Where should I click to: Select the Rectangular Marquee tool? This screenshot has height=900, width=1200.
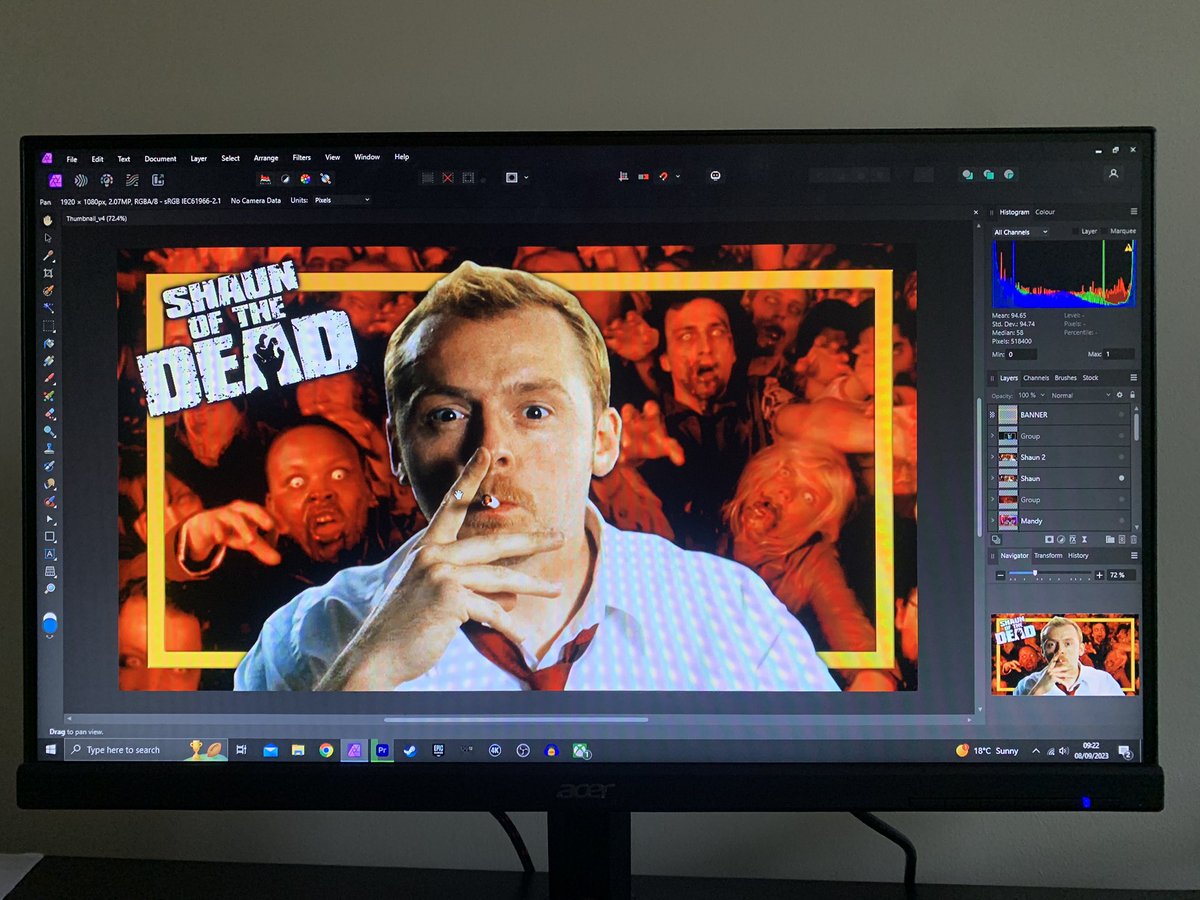[48, 327]
